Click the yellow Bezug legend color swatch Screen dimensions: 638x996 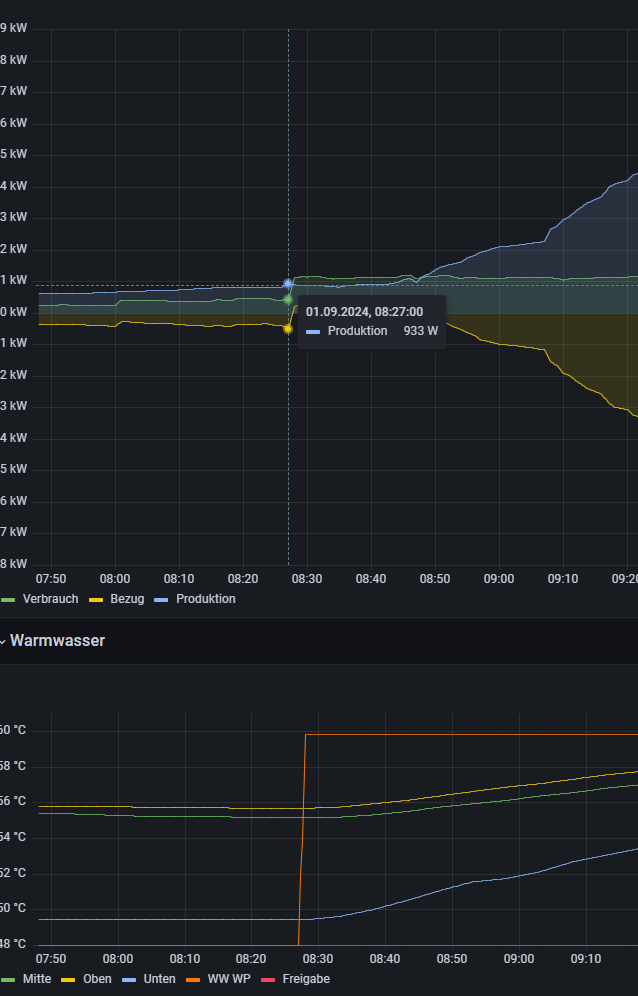[x=96, y=600]
